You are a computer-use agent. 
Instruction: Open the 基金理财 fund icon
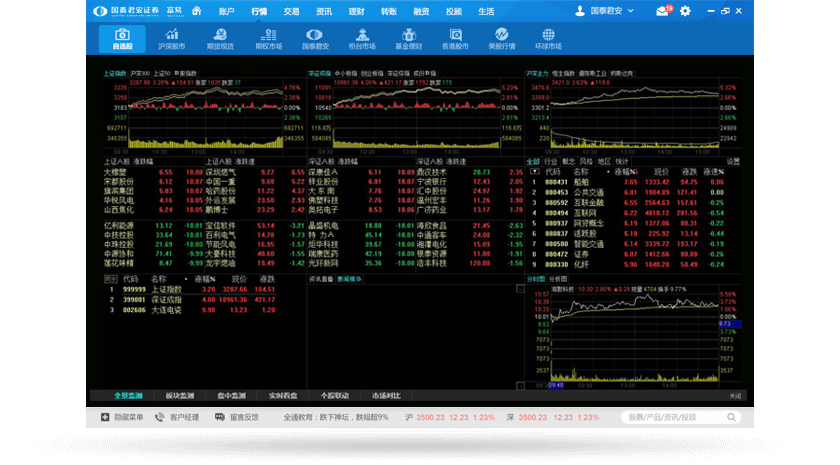pyautogui.click(x=408, y=39)
